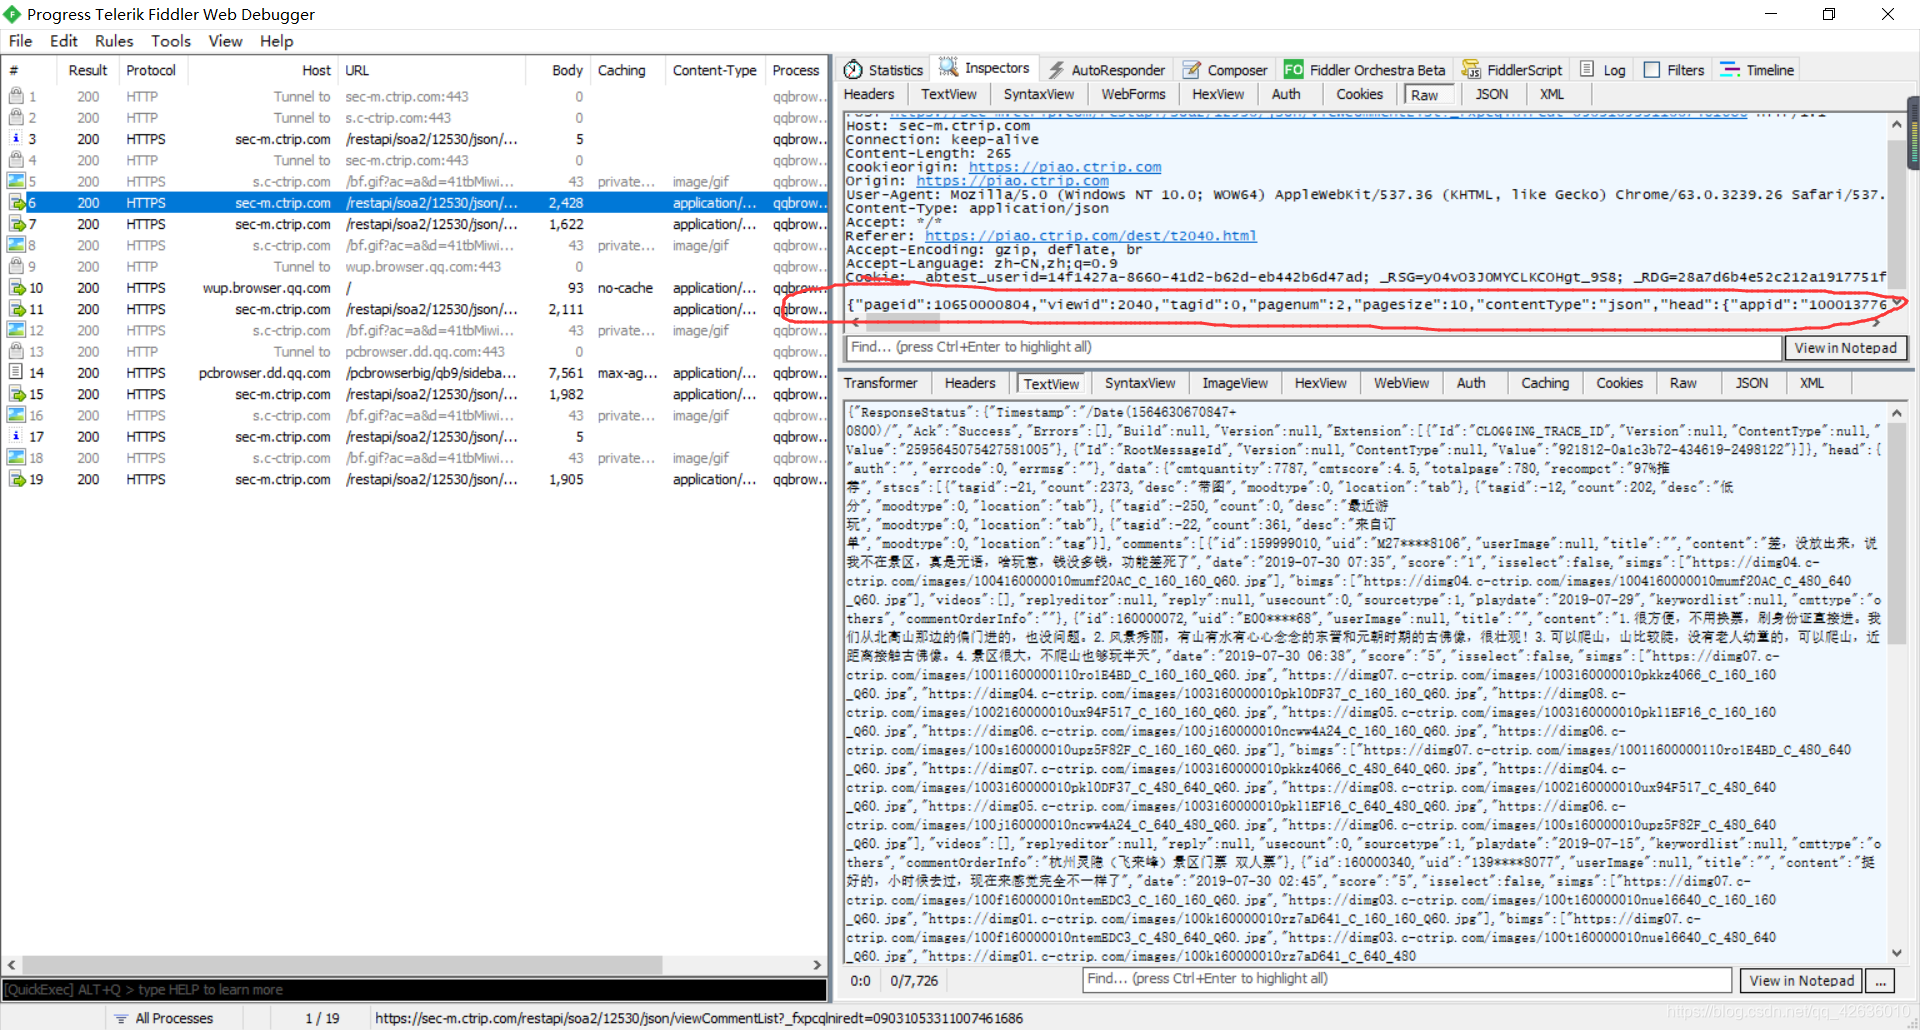This screenshot has width=1920, height=1030.
Task: Click All Processes in status bar
Action: click(x=174, y=1018)
